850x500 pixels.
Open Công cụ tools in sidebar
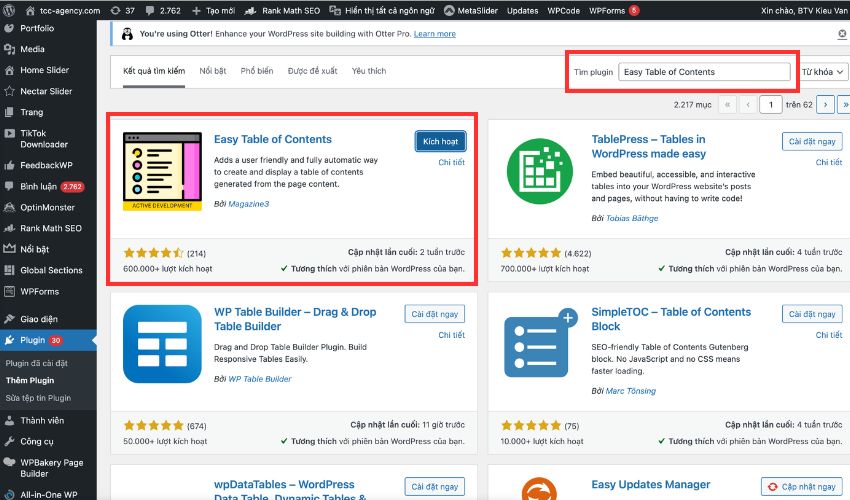37,441
